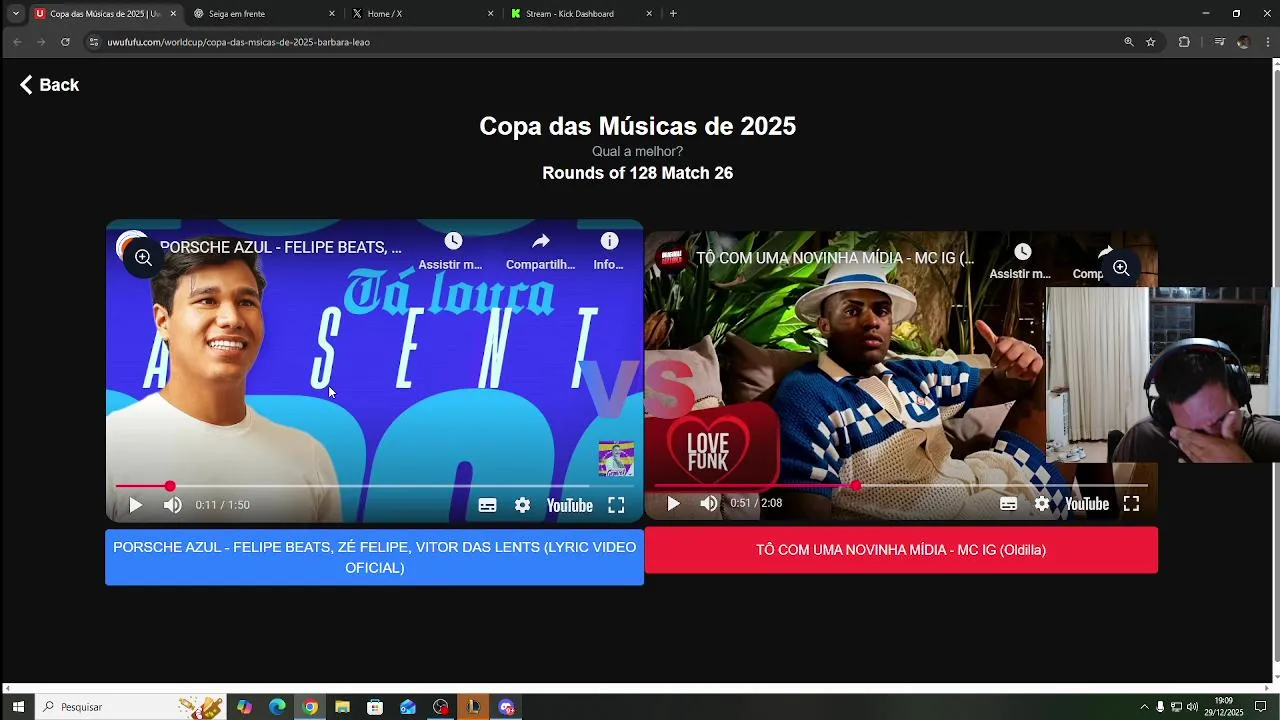Toggle subtitles on PORSCHE AZUL video

[487, 505]
